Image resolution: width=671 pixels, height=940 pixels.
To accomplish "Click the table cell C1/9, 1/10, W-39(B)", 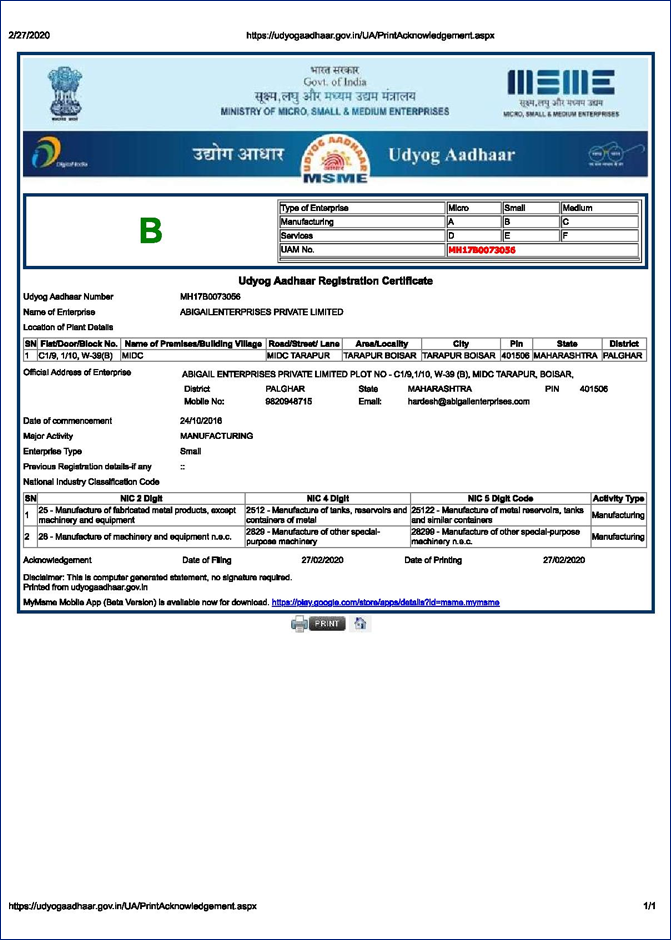I will coord(79,355).
